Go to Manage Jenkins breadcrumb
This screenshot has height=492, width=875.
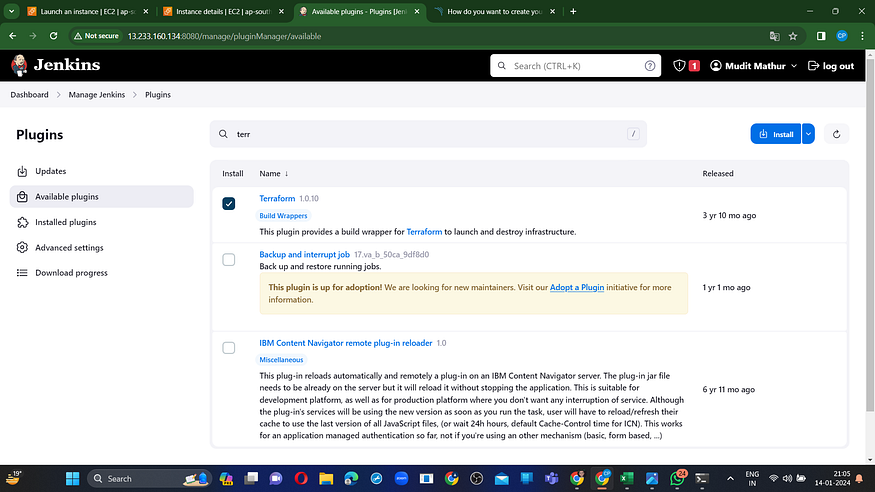point(97,95)
